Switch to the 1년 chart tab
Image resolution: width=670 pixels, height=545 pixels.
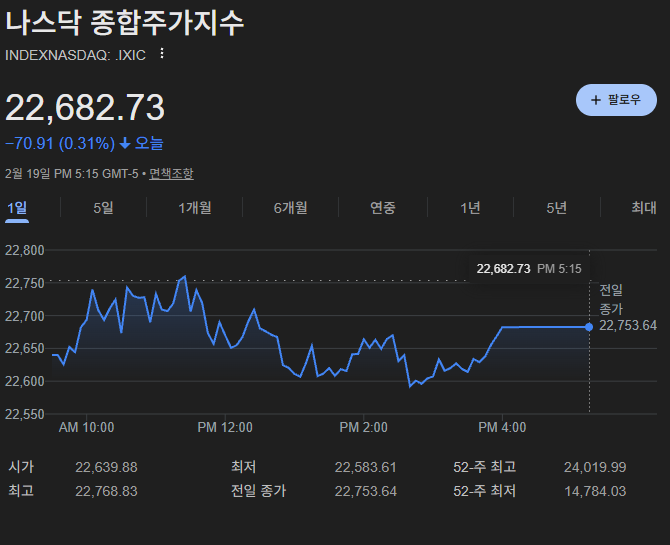pos(470,208)
